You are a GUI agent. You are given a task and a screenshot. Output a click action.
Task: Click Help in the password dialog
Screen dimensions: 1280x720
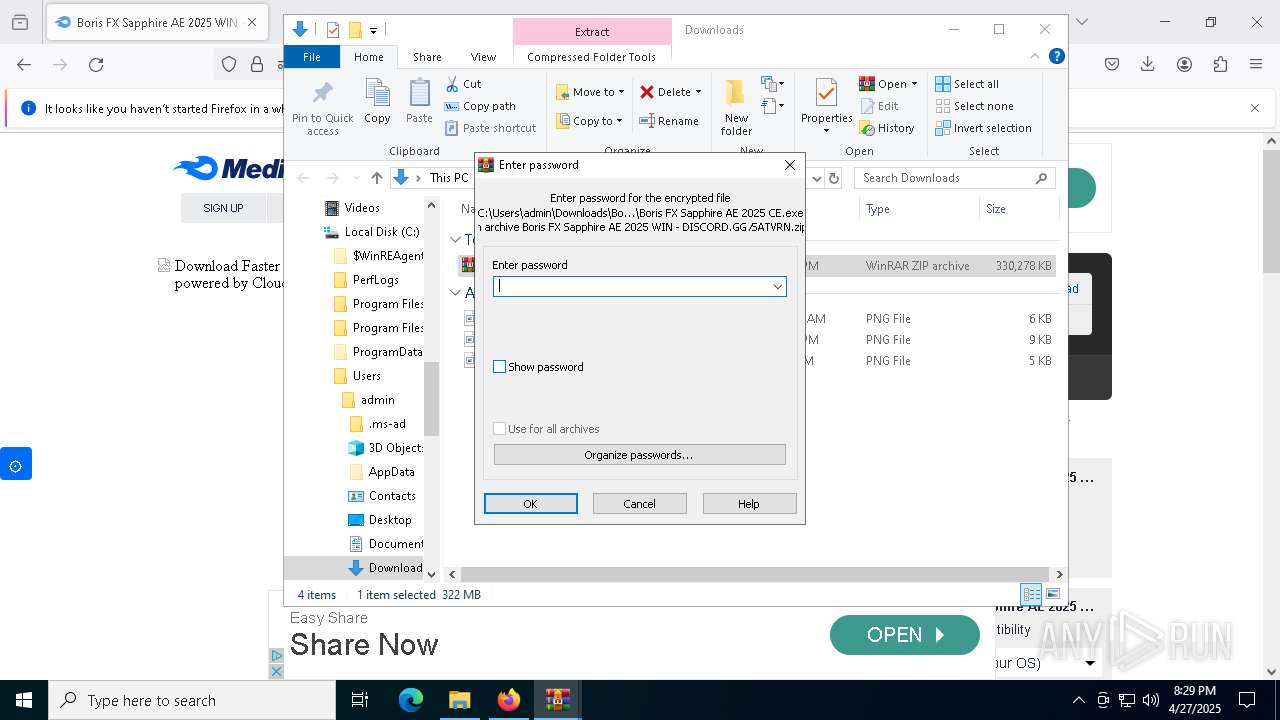[749, 504]
